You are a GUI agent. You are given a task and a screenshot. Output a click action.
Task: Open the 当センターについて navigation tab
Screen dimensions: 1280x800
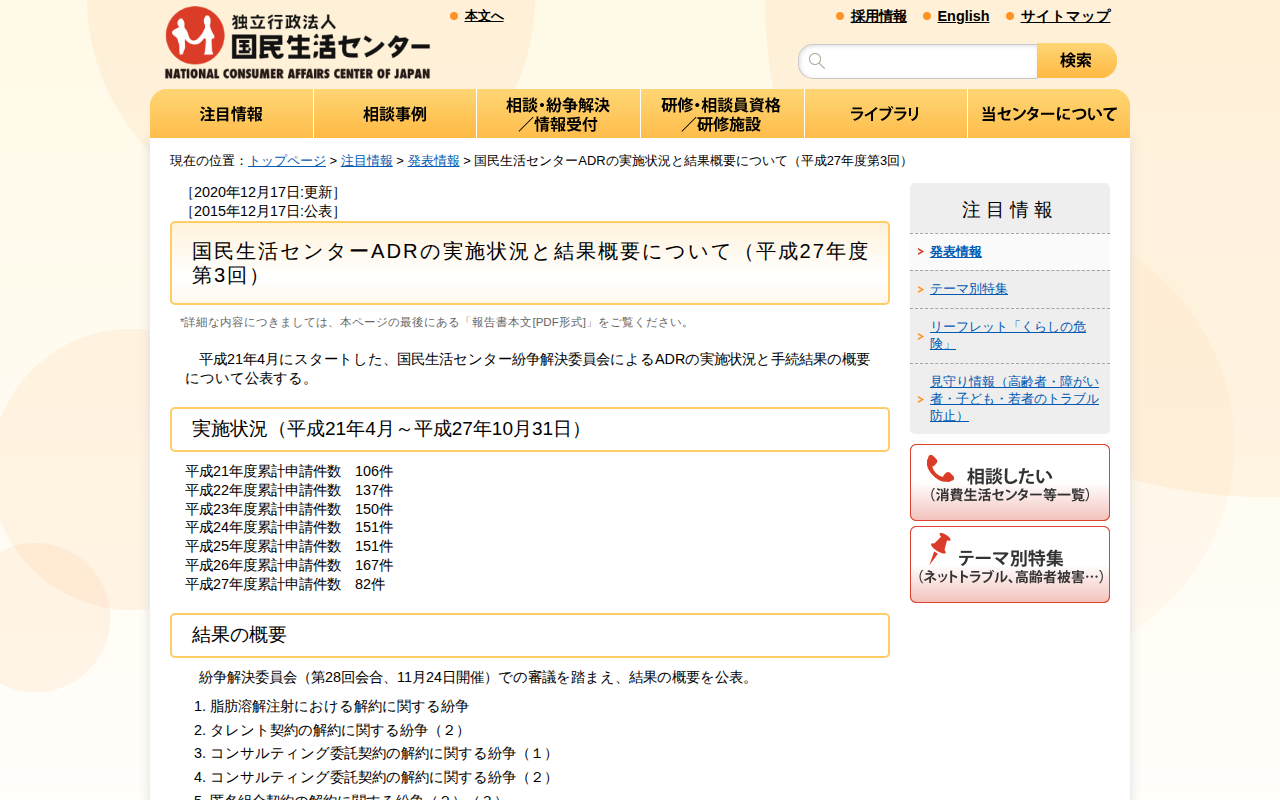(1049, 114)
